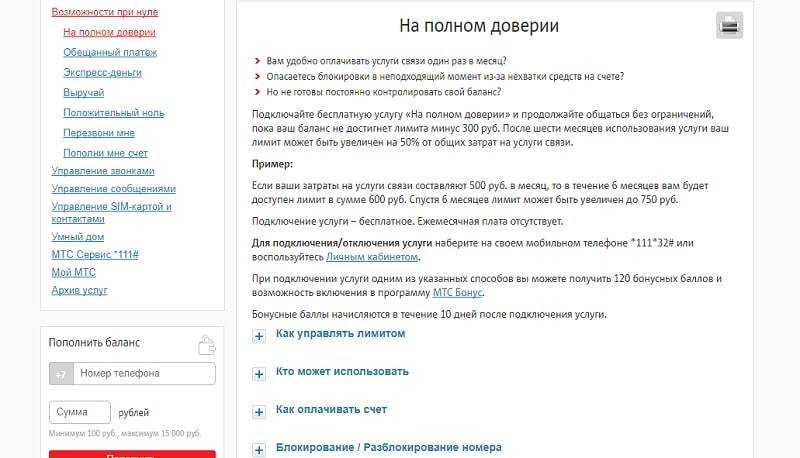Open Мой МТС link
This screenshot has height=458, width=800.
tap(73, 272)
